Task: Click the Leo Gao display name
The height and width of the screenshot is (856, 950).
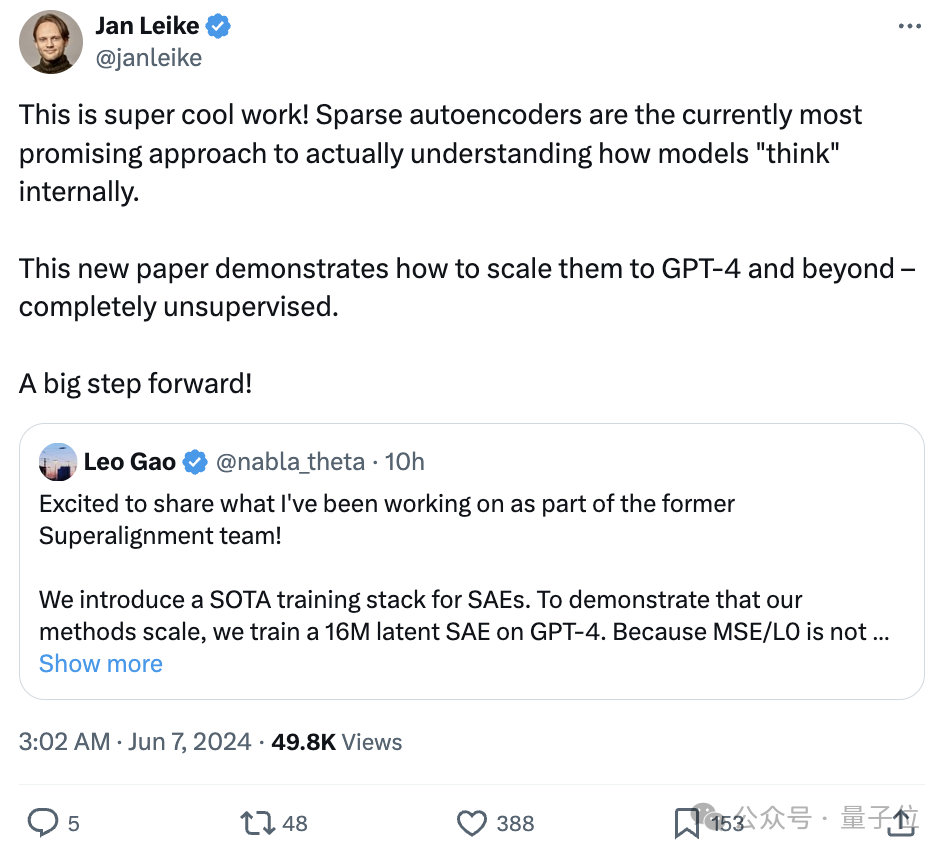Action: tap(130, 462)
